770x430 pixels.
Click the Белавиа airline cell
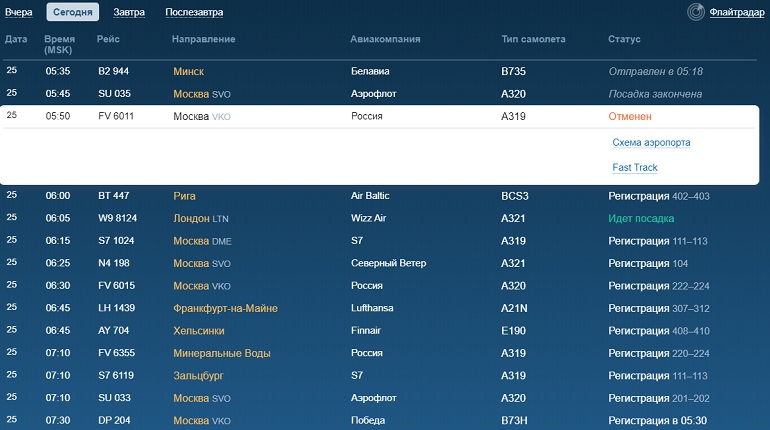coord(370,71)
